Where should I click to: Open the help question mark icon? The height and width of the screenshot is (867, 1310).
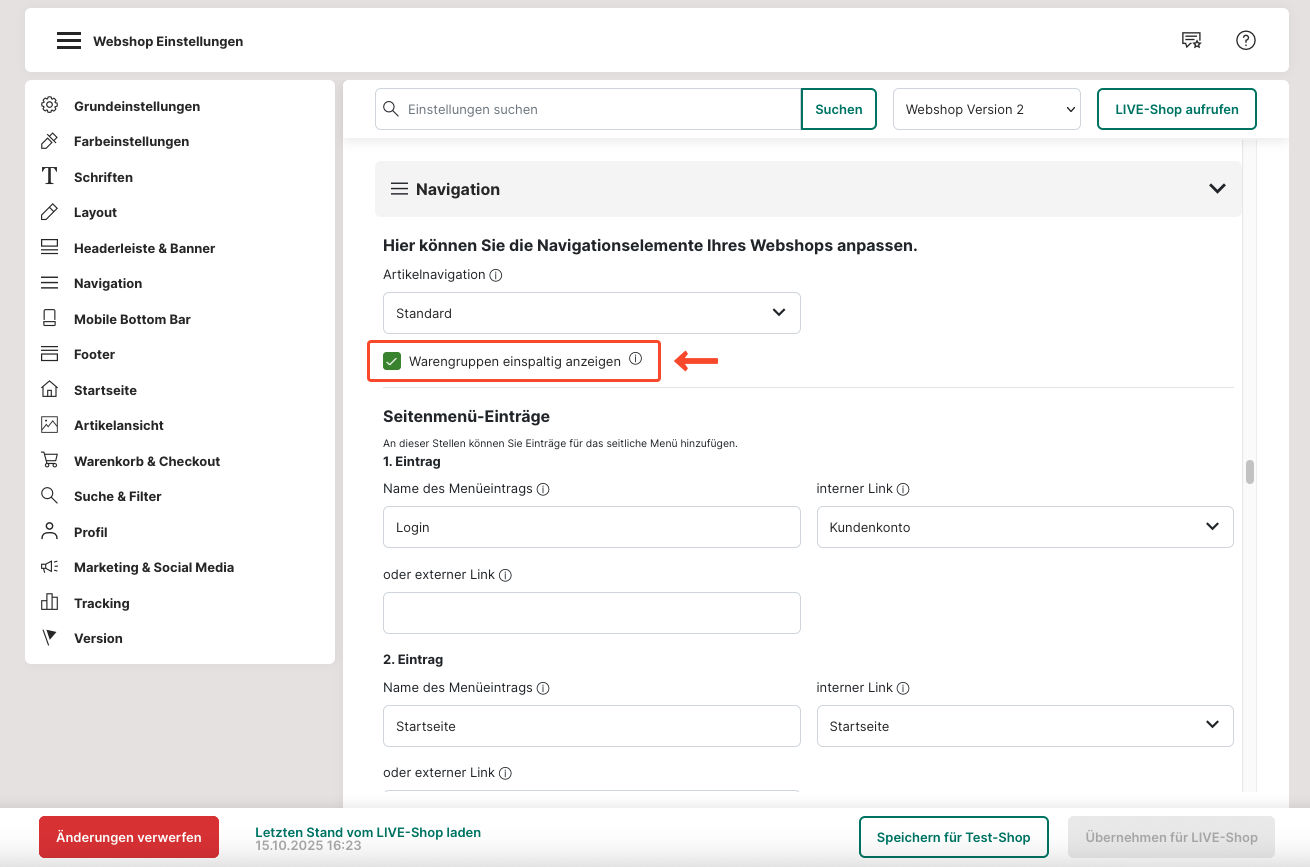(1245, 41)
